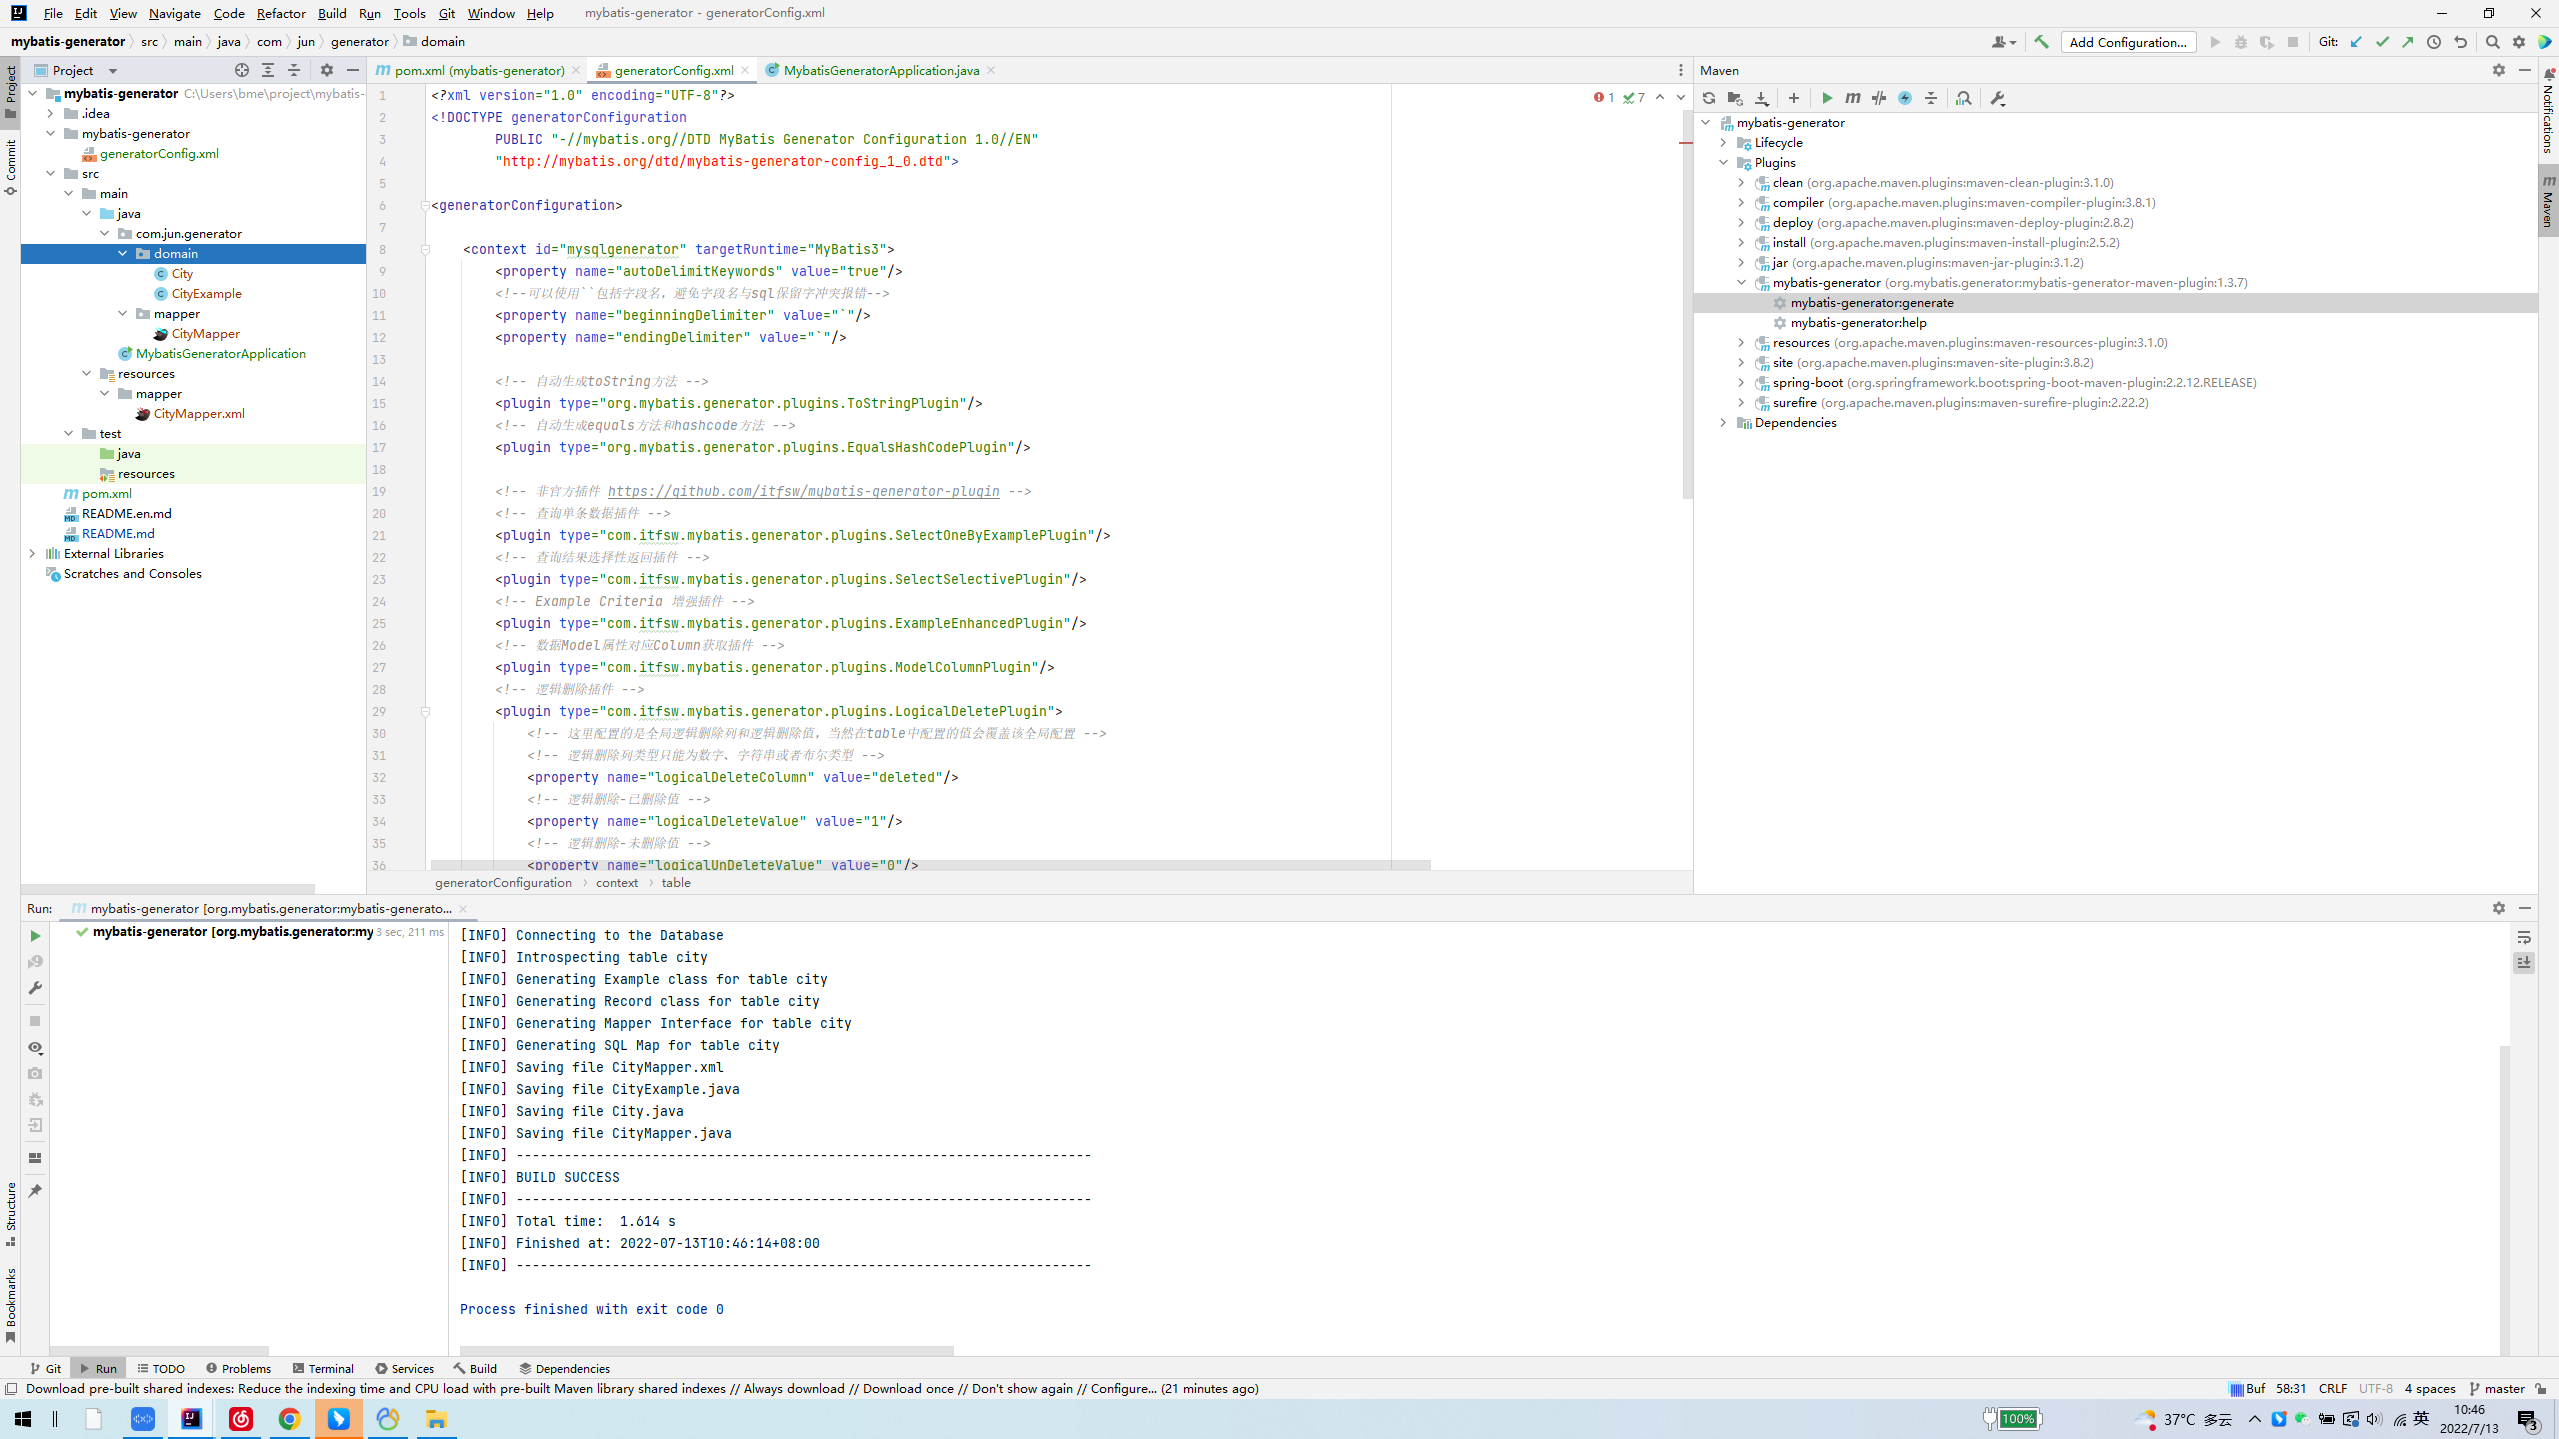Screen dimensions: 2559x1439
Task: Expand Lifecycle node in Maven
Action: point(1723,142)
